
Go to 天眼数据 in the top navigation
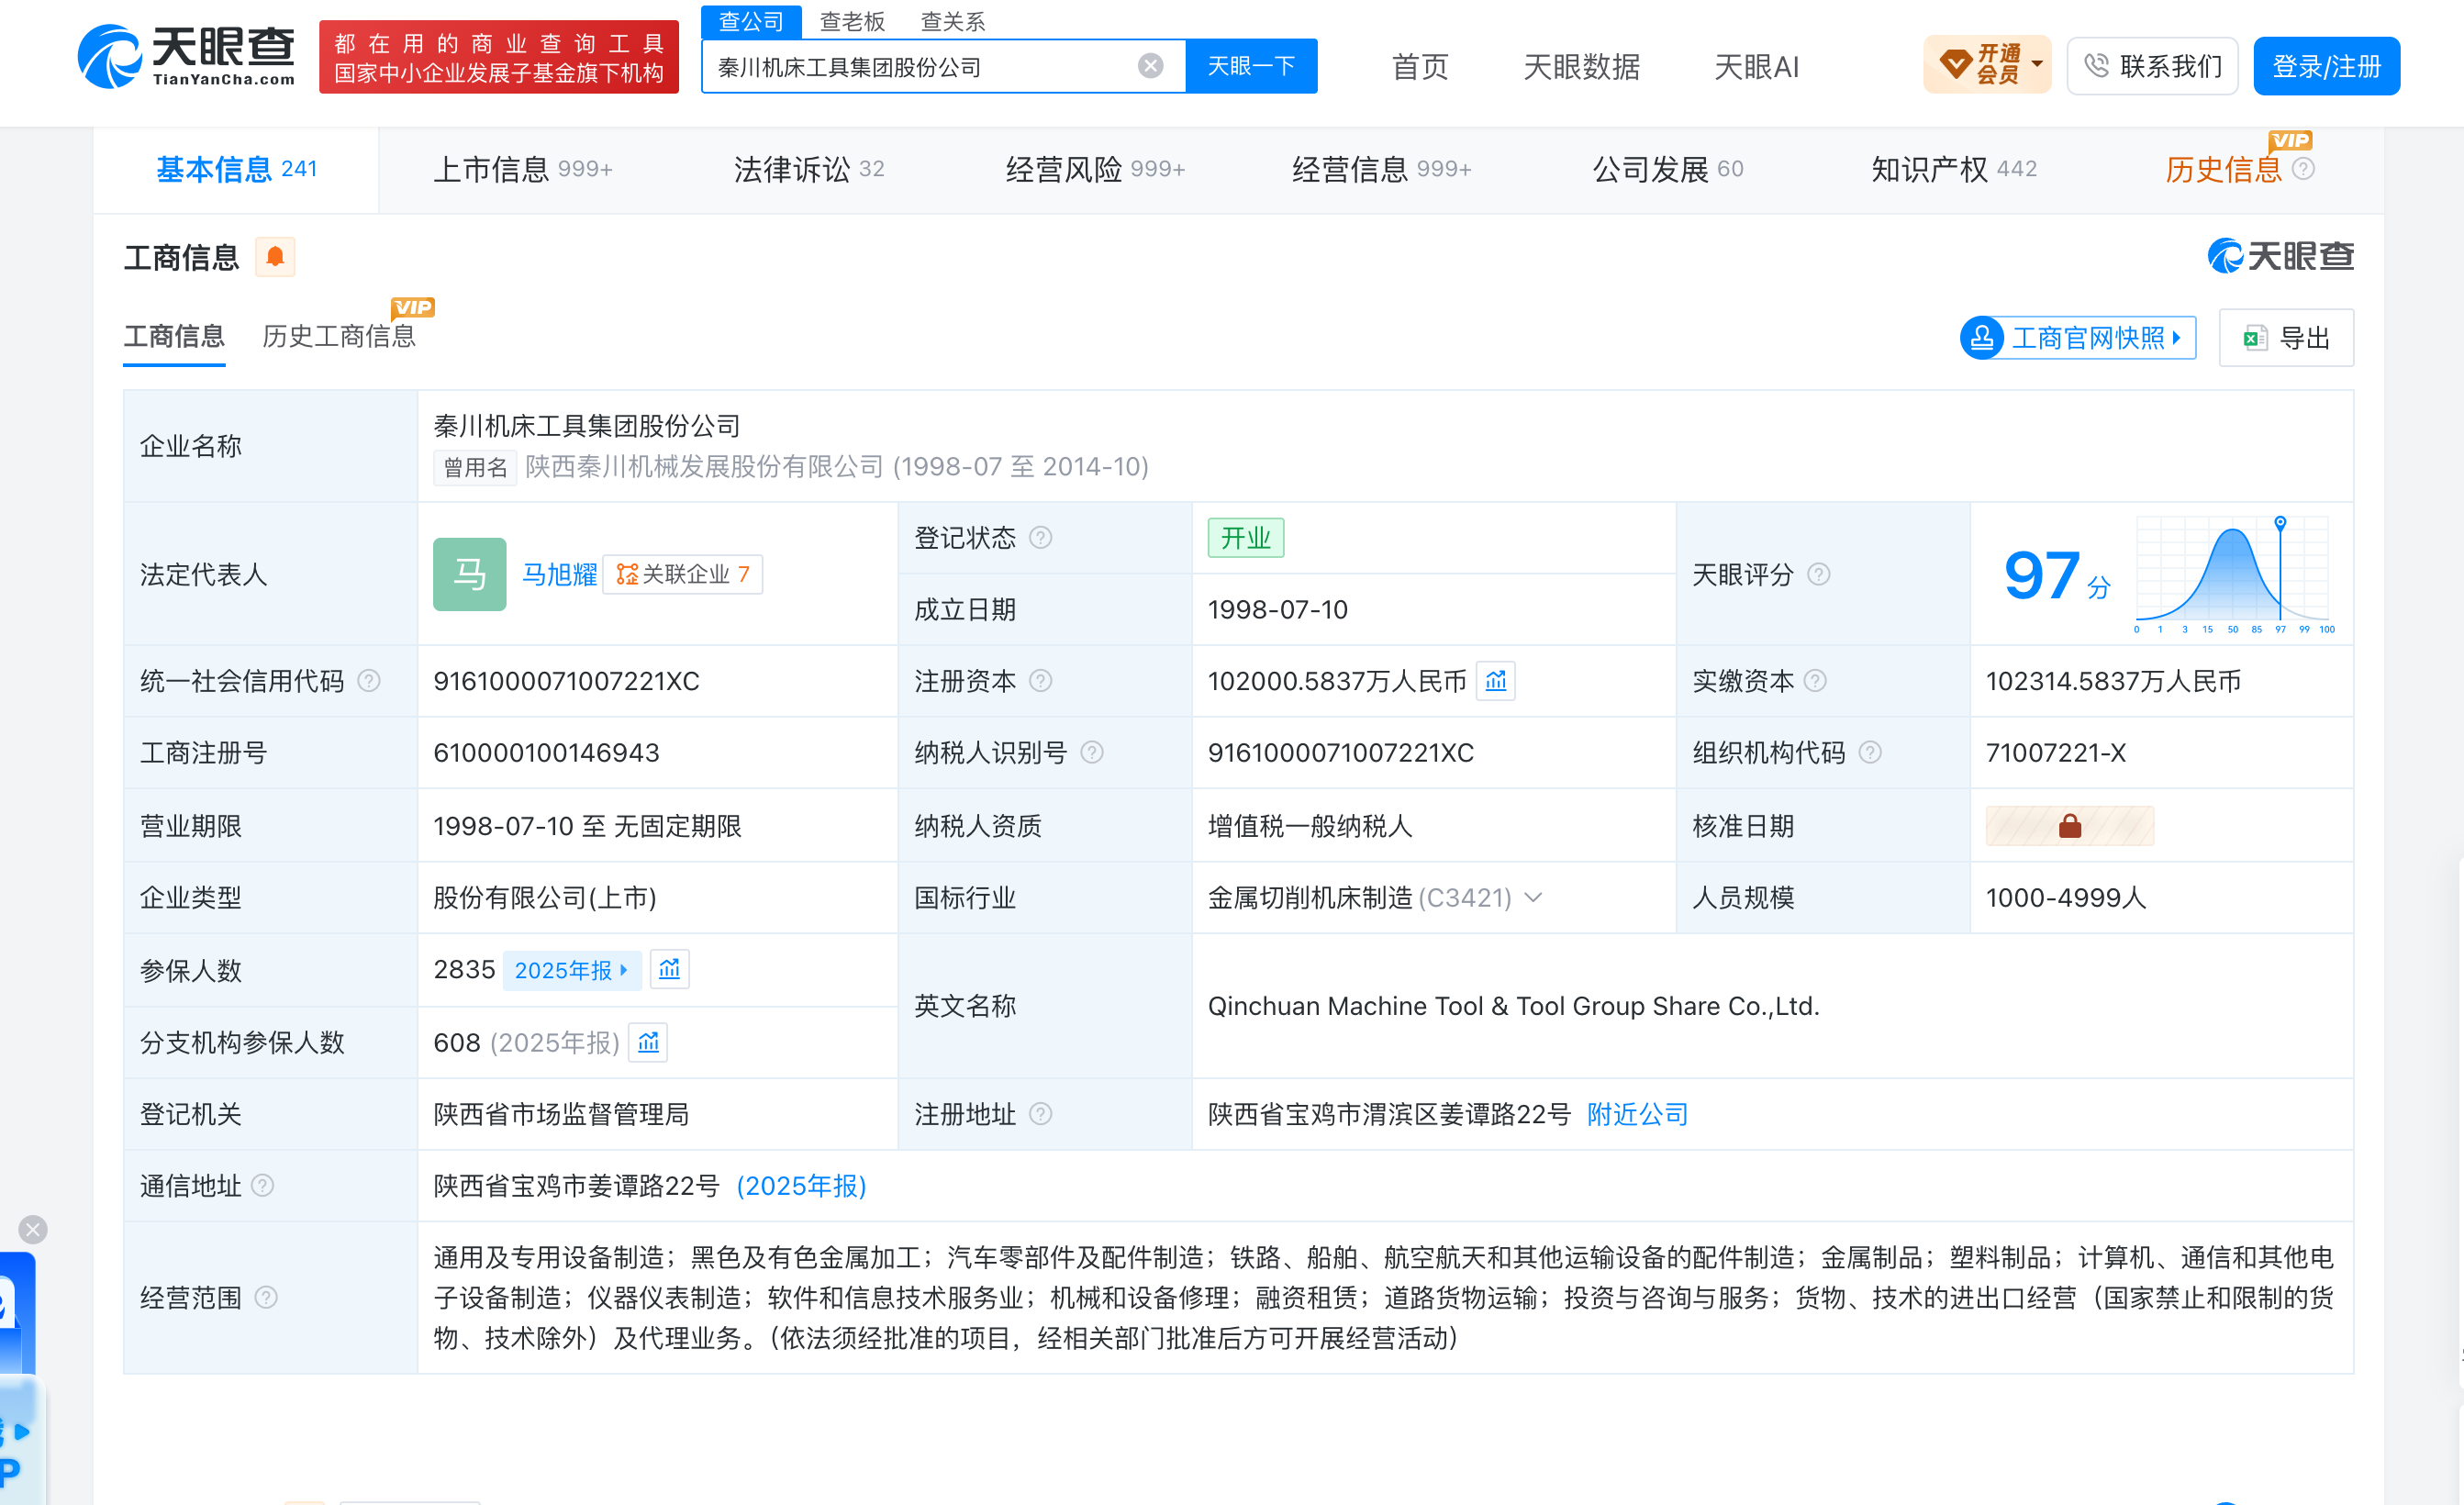(x=1580, y=67)
